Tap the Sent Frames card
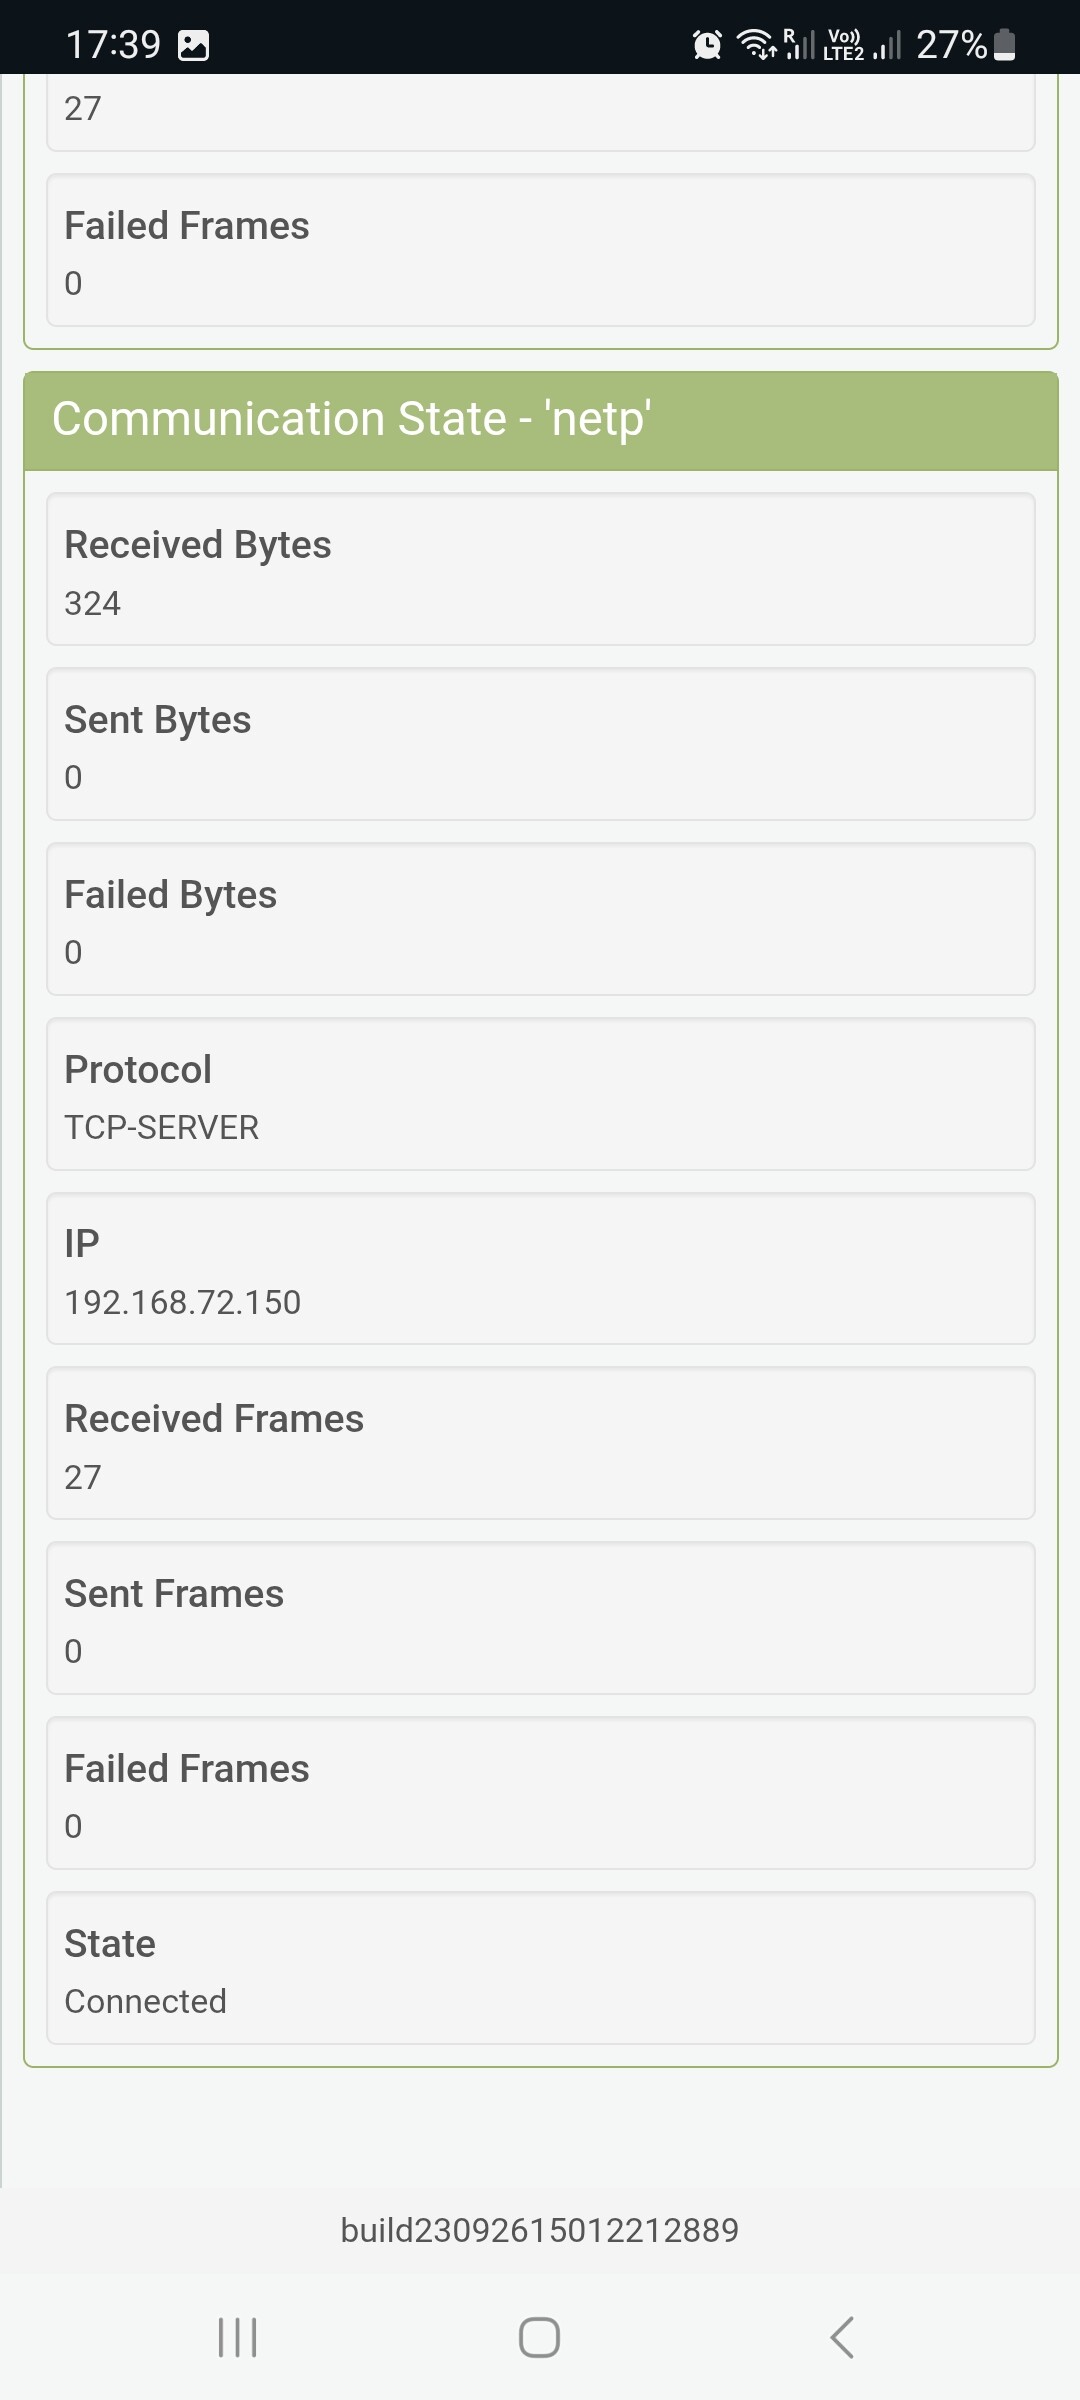The width and height of the screenshot is (1080, 2400). click(x=540, y=1618)
